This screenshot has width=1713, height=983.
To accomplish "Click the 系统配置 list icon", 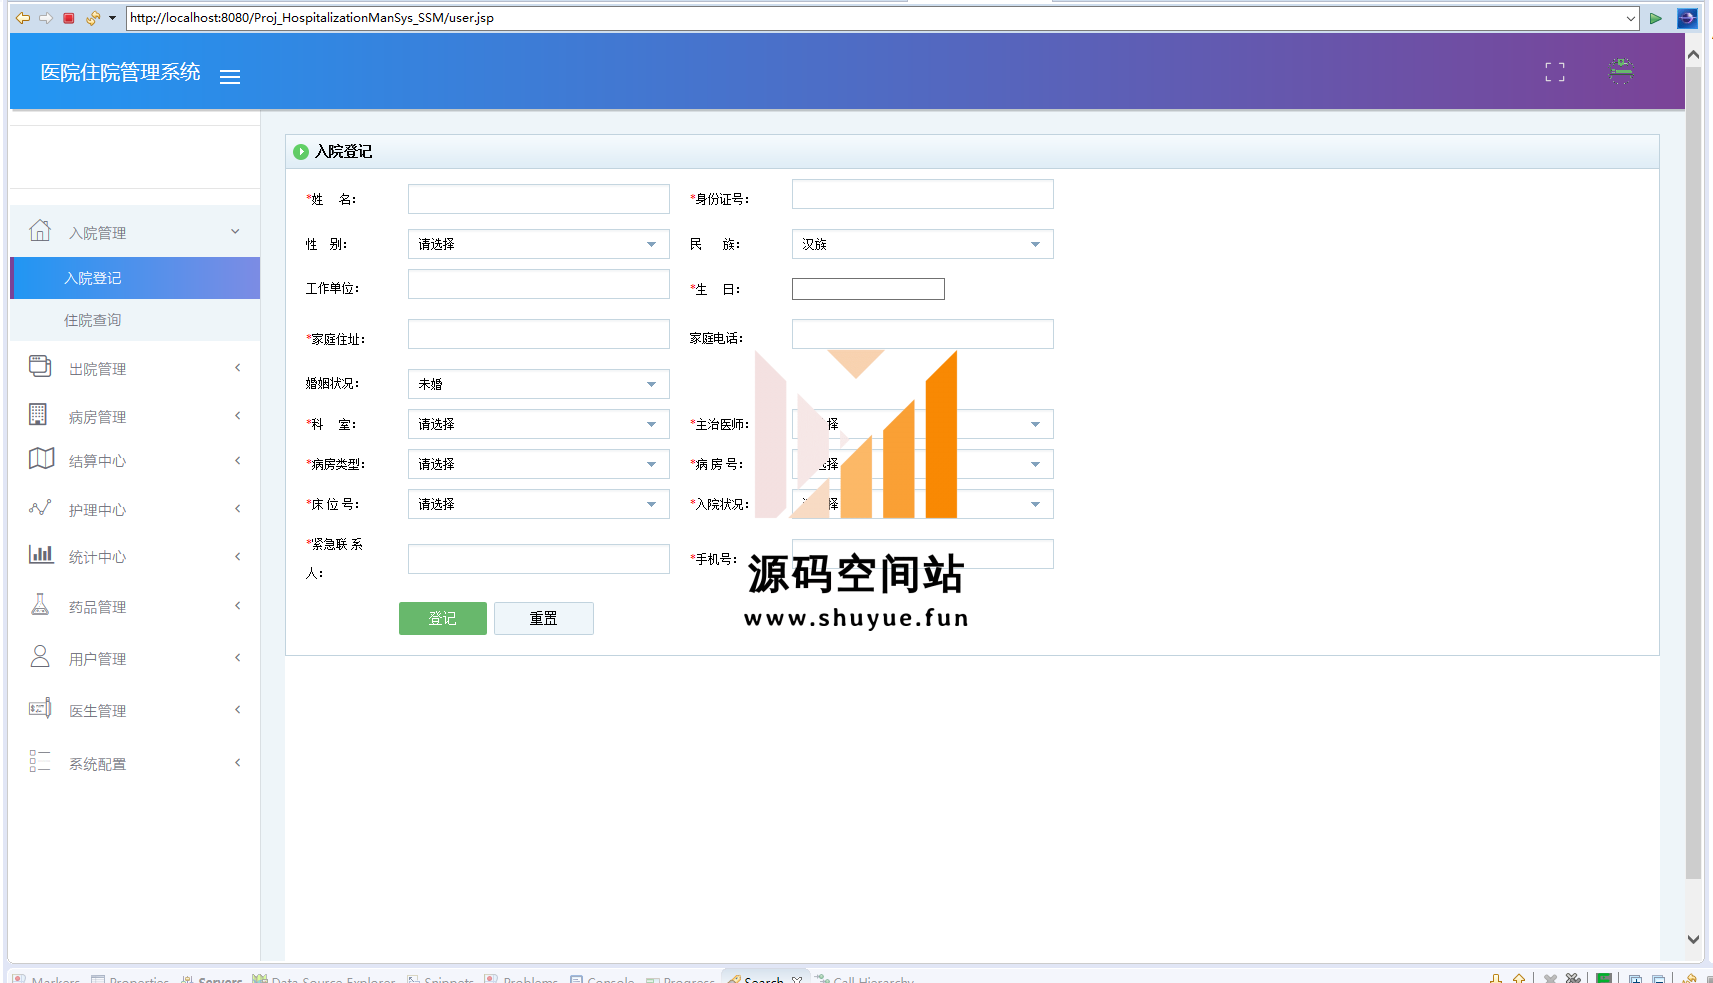I will point(40,762).
